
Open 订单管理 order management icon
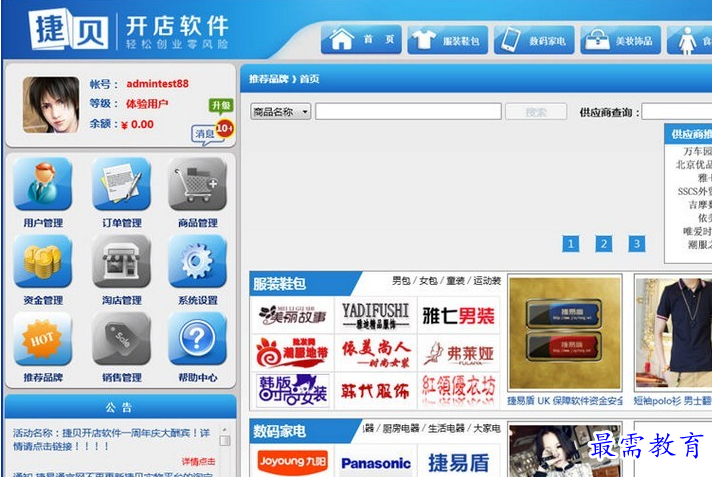[x=121, y=184]
